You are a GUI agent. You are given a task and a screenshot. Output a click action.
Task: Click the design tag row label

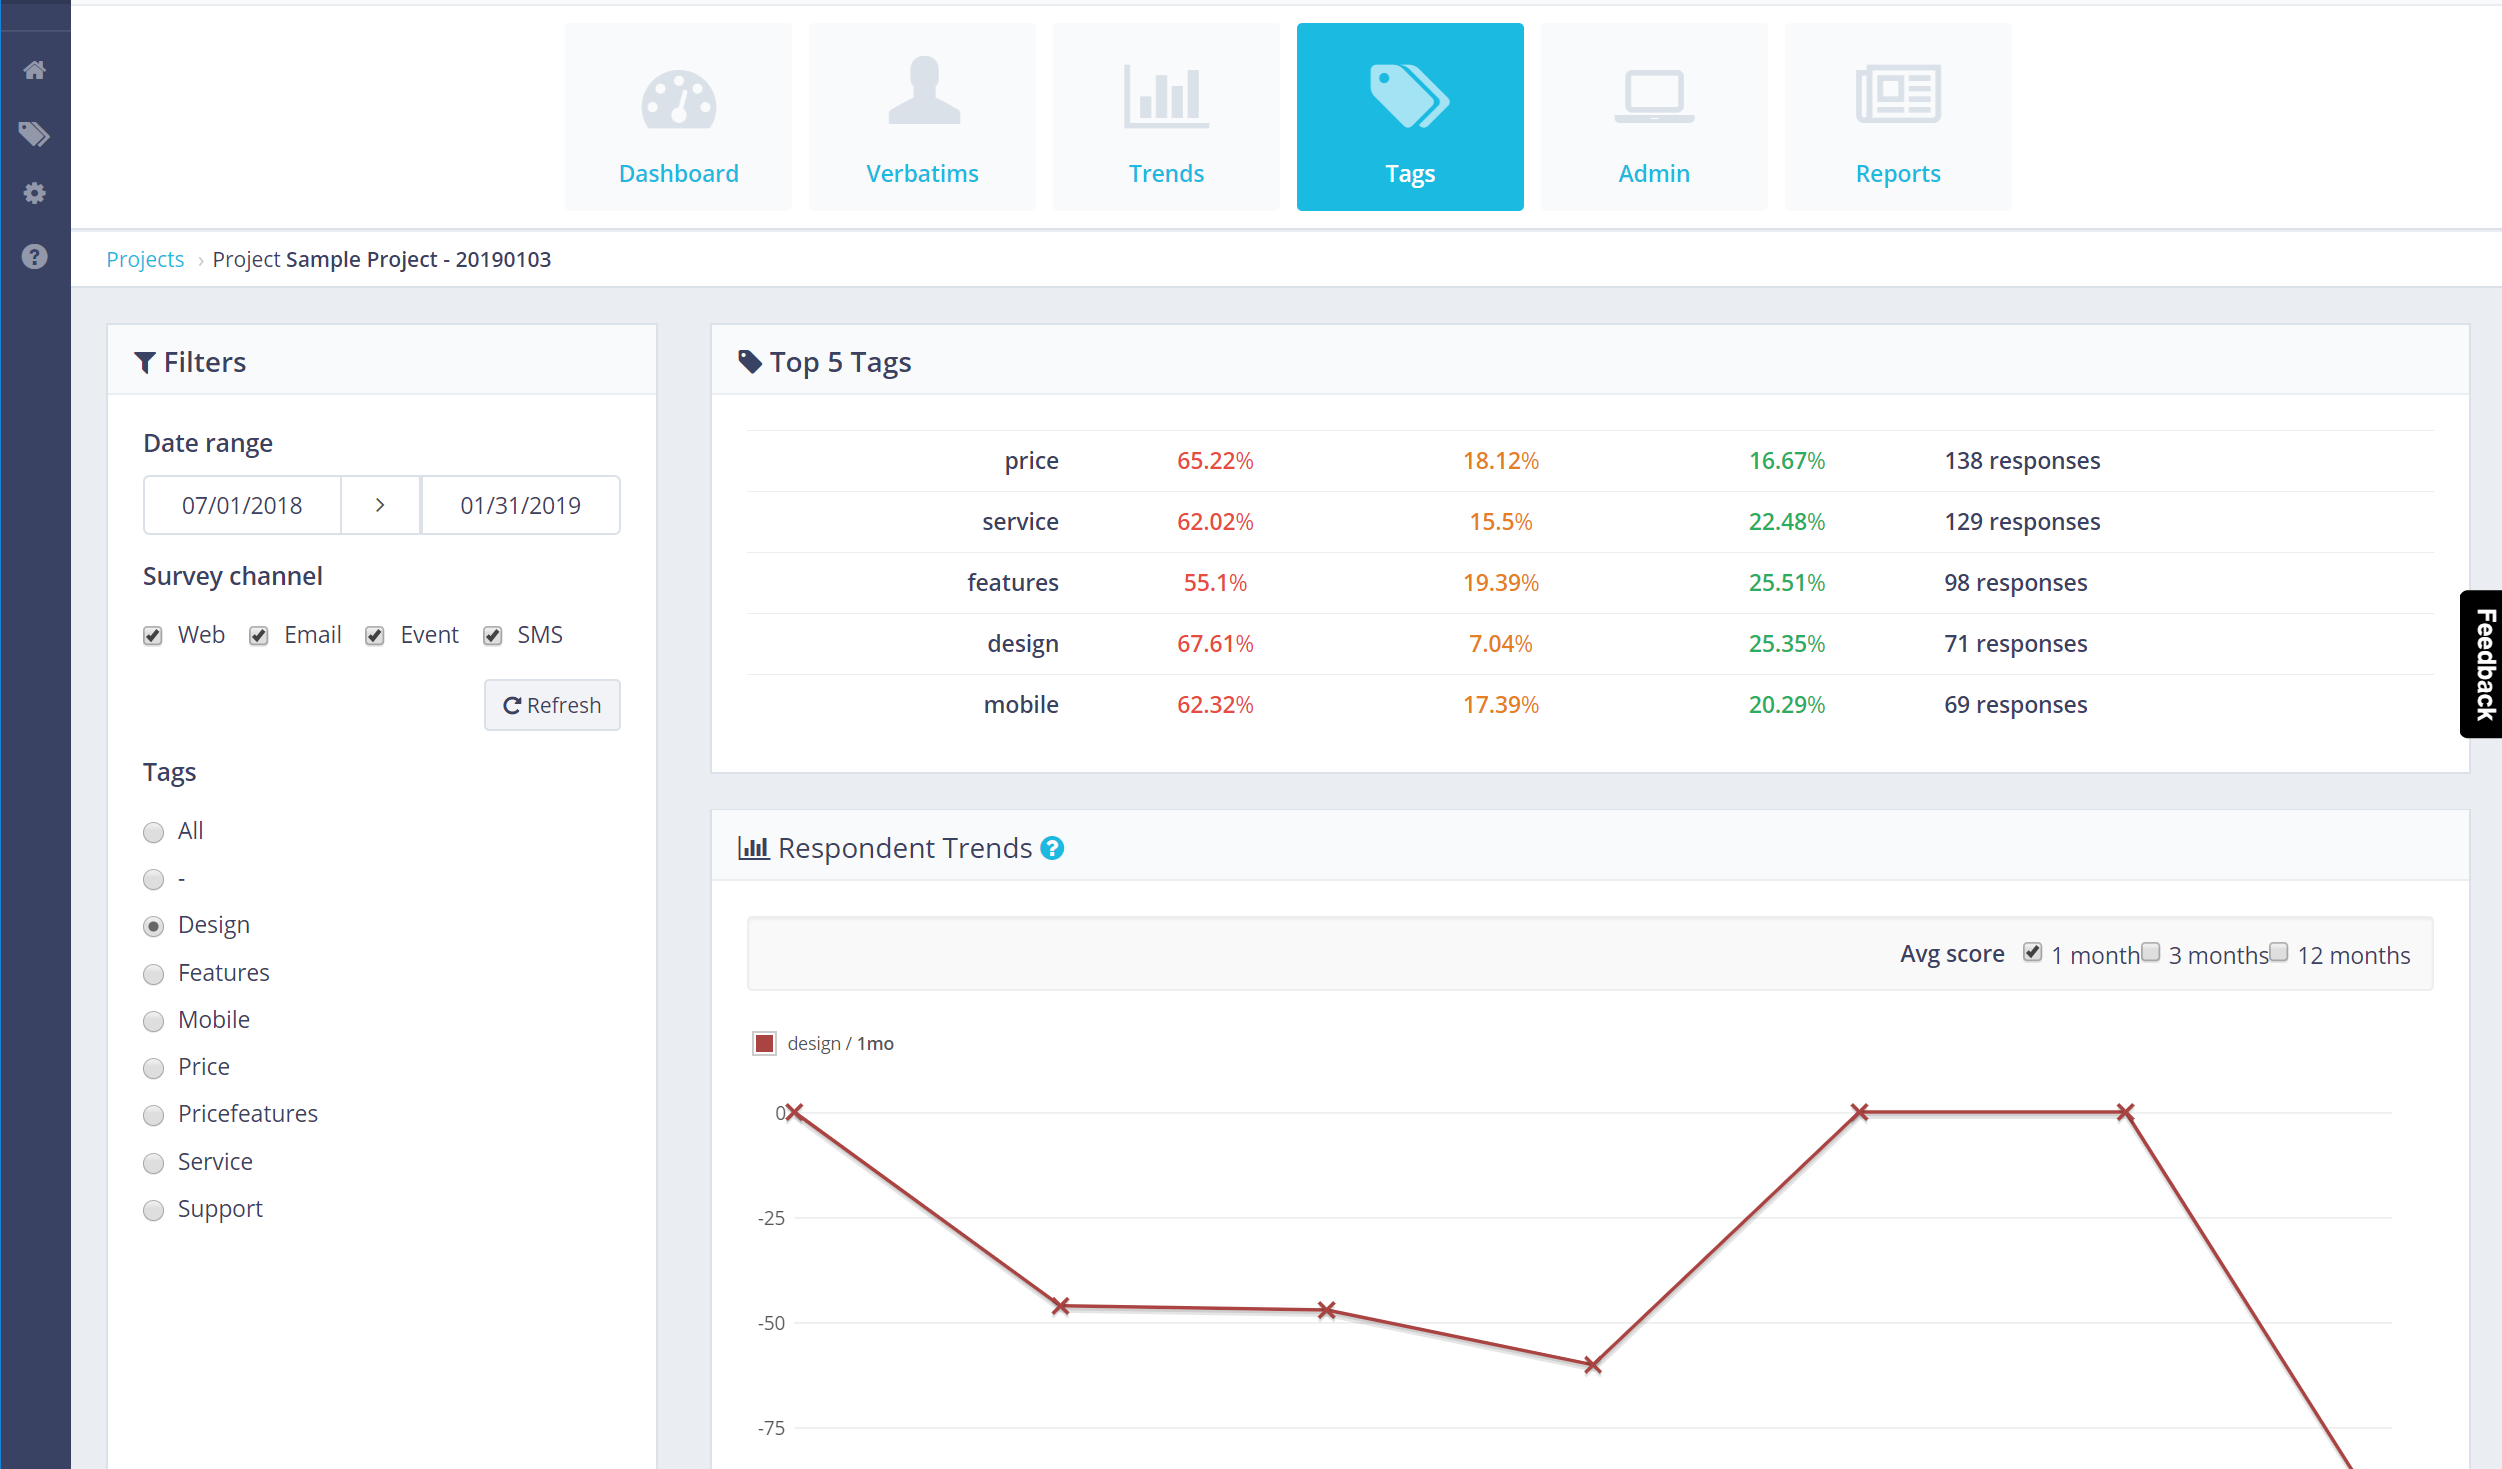tap(1022, 644)
